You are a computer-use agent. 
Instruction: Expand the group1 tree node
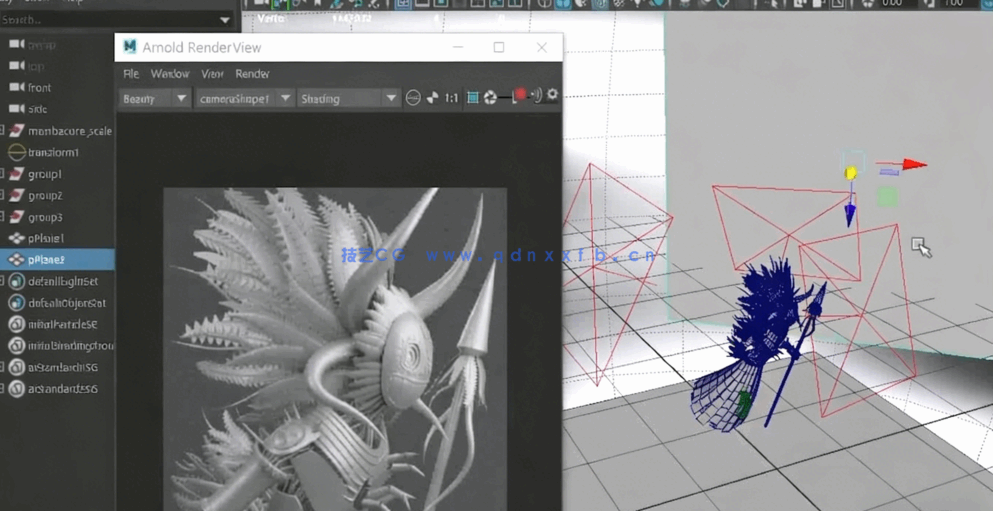tap(3, 174)
